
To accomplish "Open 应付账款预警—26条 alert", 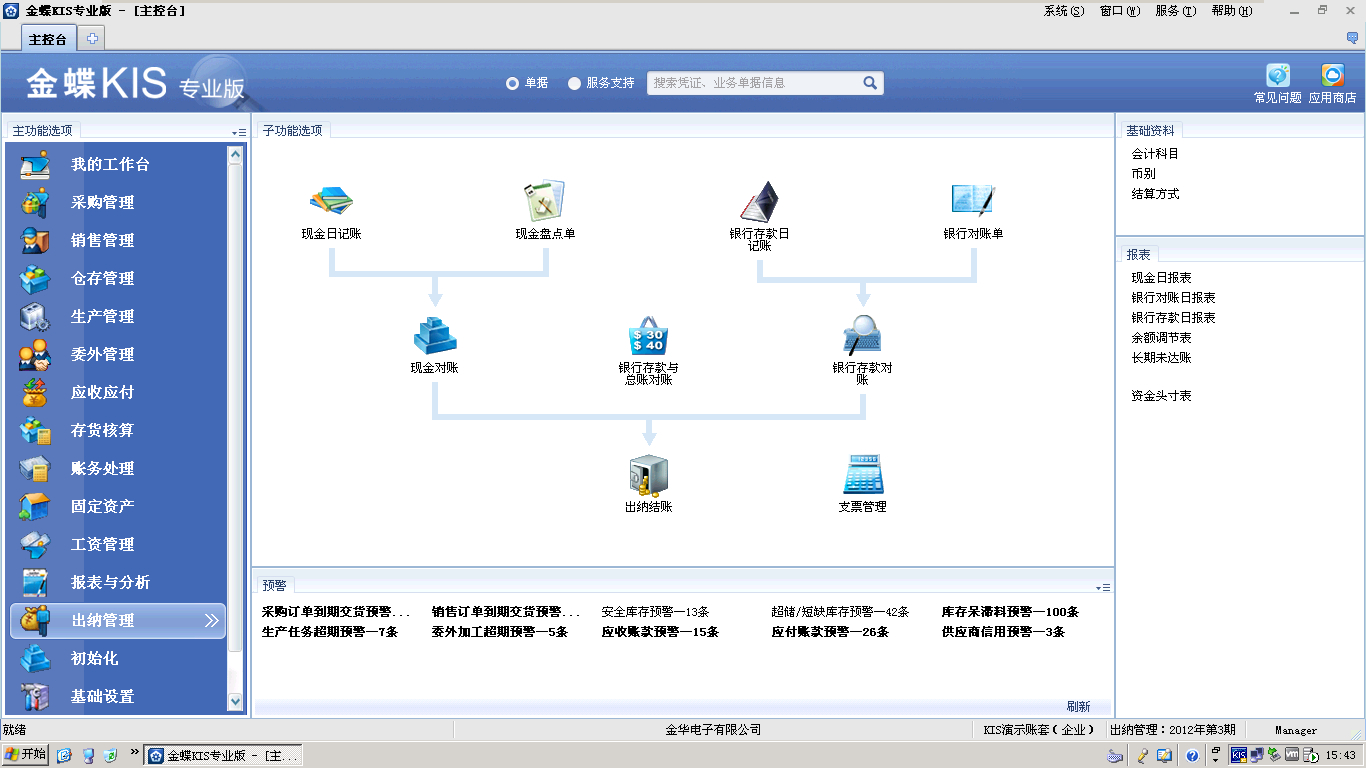I will click(830, 632).
